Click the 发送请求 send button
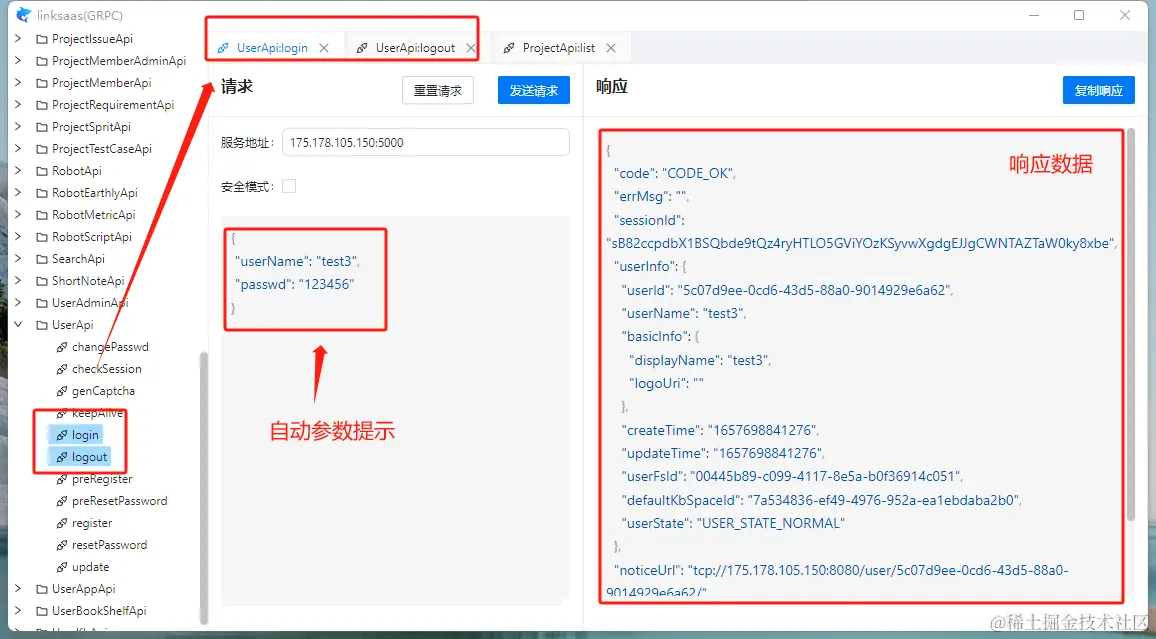The width and height of the screenshot is (1156, 639). click(534, 91)
